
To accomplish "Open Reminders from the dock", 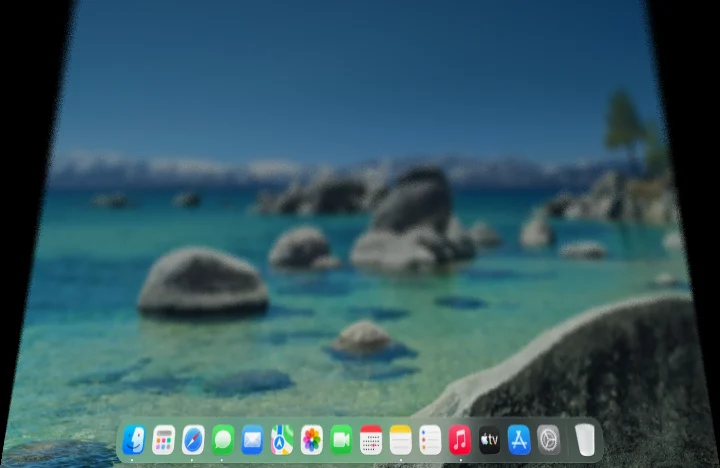I will (x=430, y=440).
